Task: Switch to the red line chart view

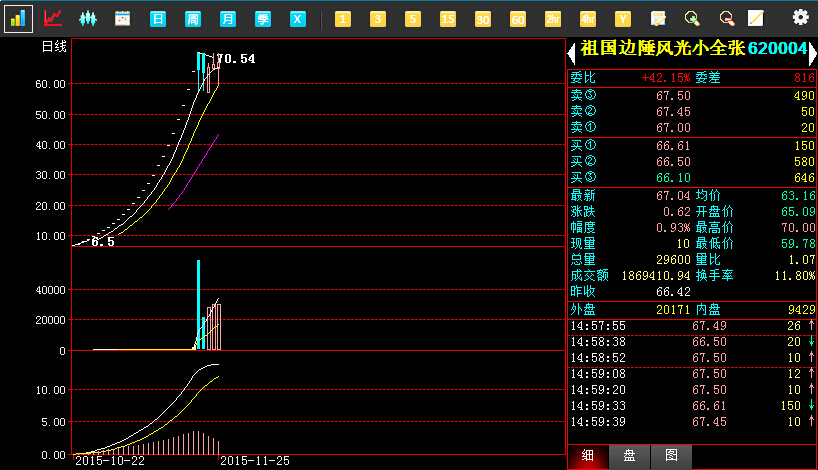Action: [53, 18]
